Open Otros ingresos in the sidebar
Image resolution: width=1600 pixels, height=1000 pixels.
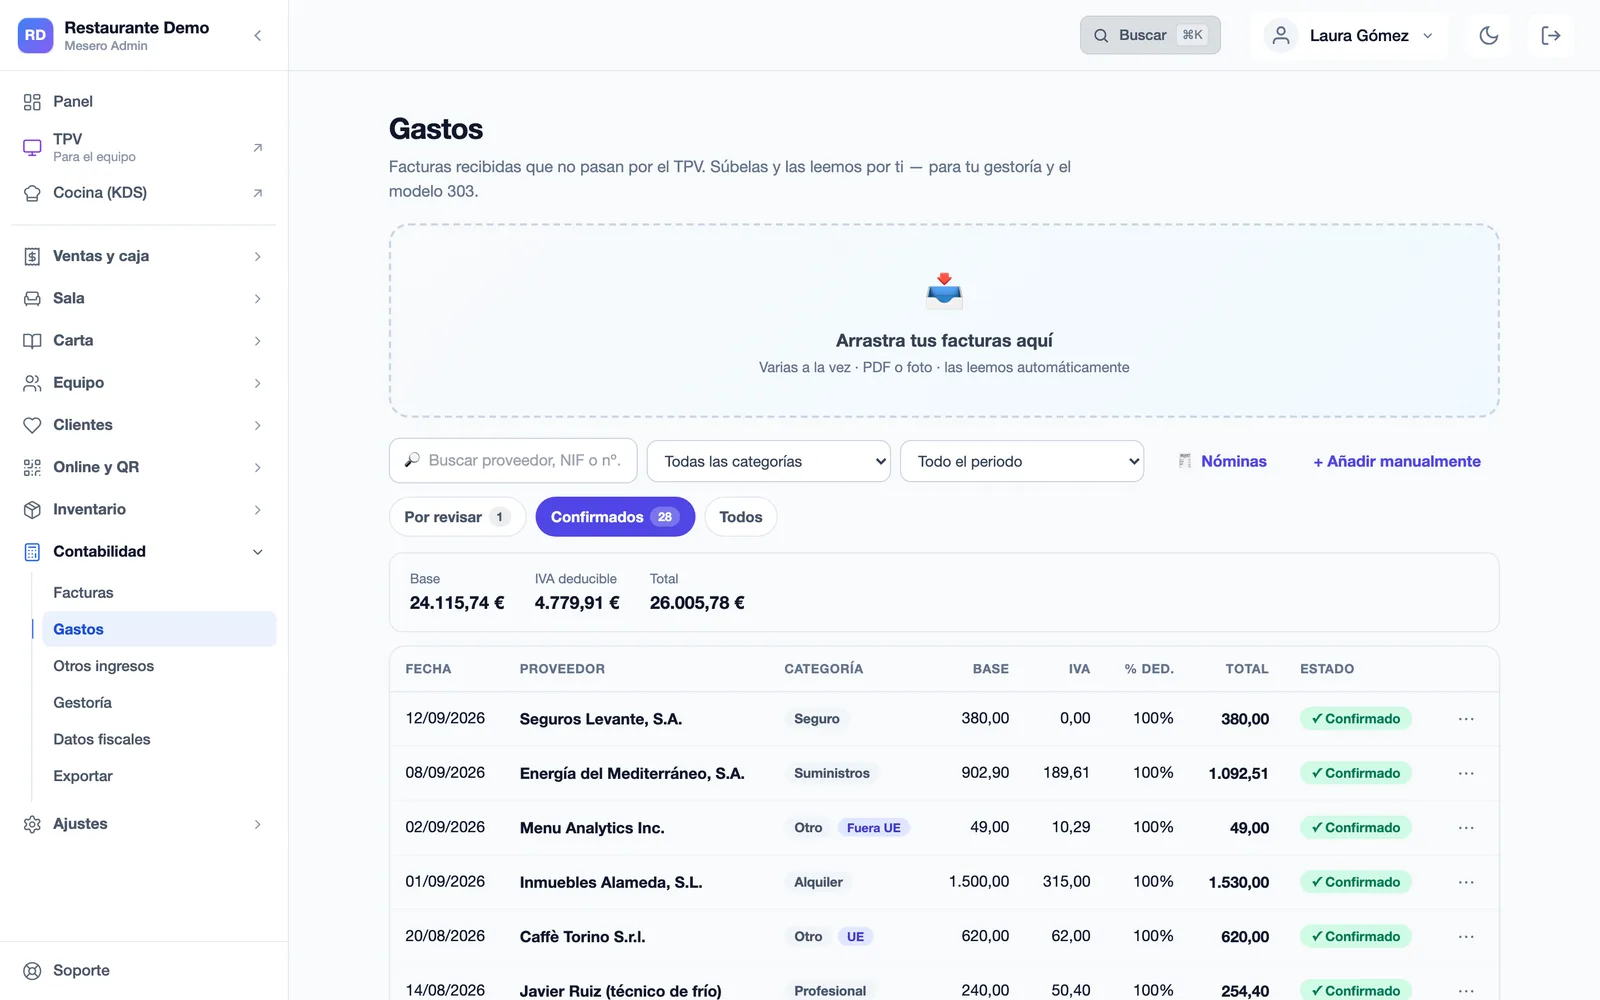[159, 666]
